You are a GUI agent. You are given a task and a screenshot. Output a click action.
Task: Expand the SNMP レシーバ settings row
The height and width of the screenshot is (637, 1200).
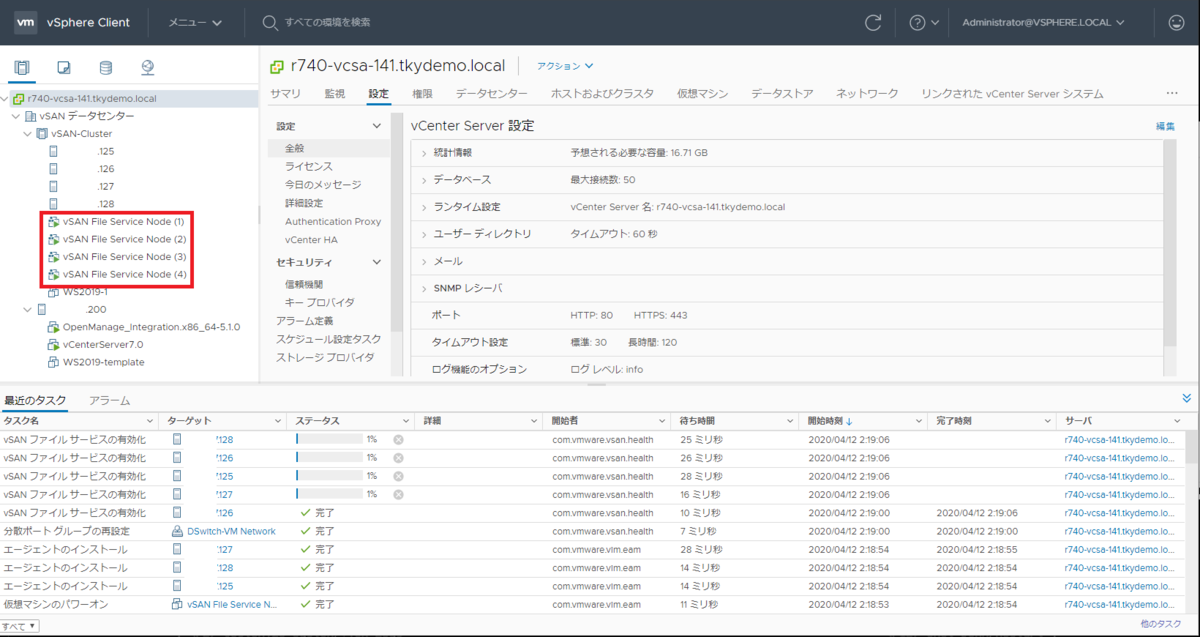tap(424, 288)
